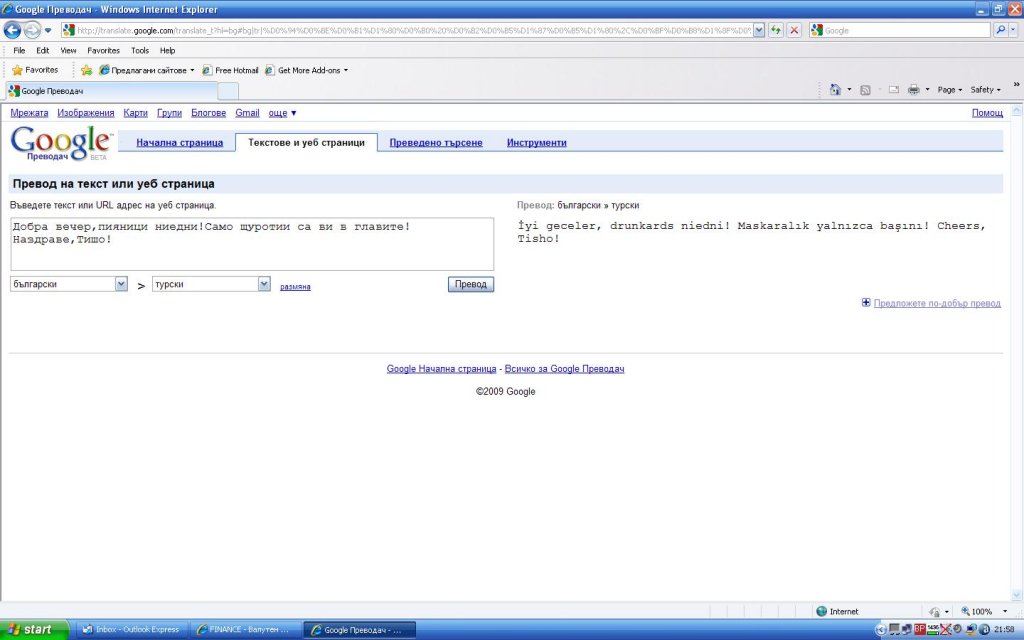Click the Превод translate button

471,284
